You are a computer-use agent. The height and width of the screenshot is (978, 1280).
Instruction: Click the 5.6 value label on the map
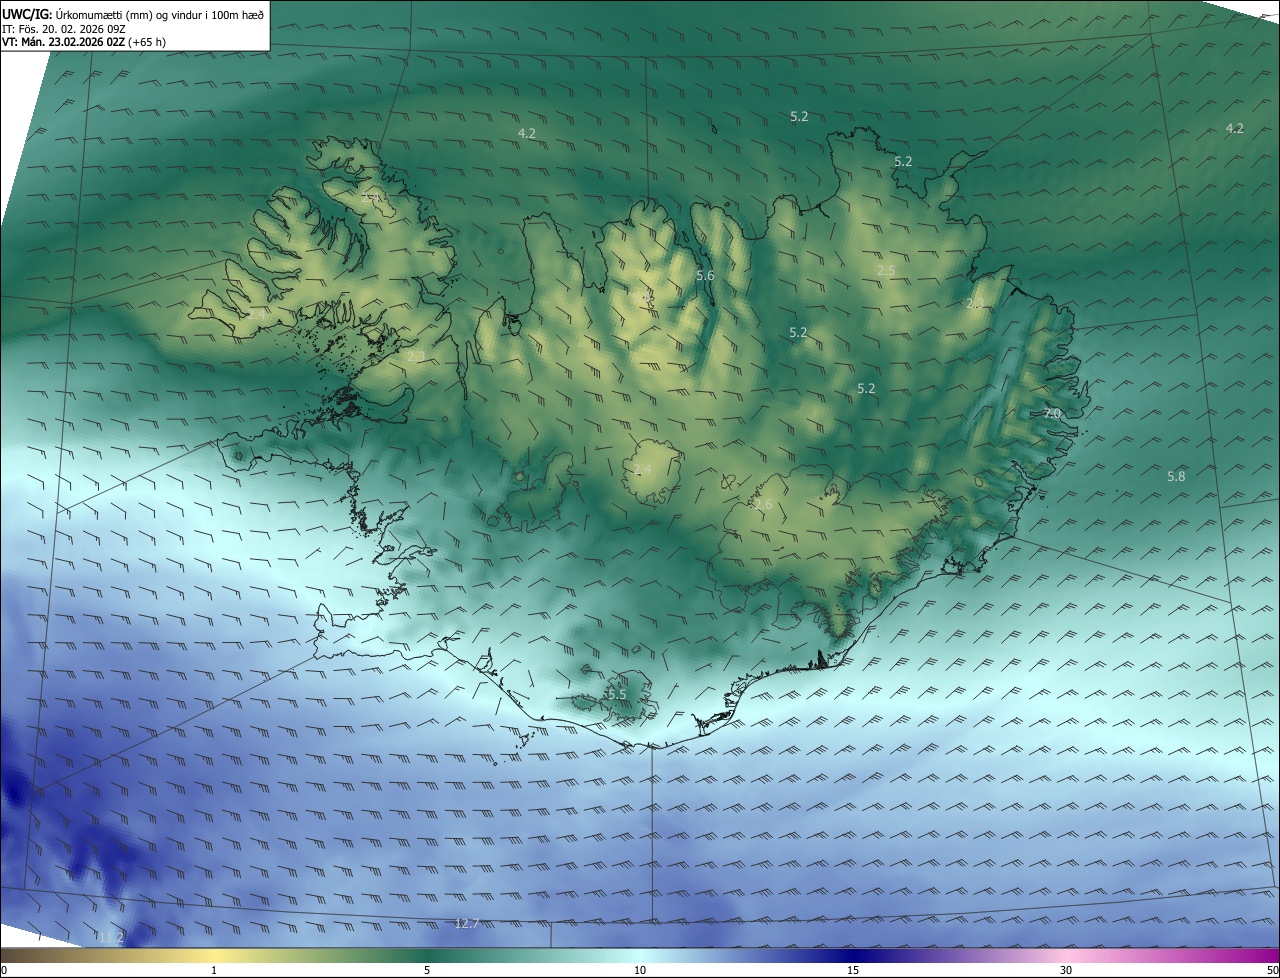coord(705,275)
